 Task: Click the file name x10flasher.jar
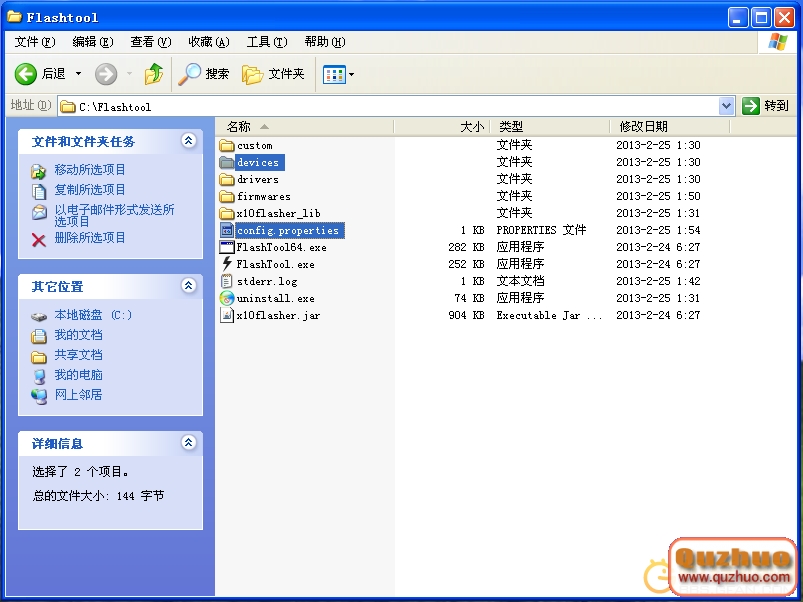[x=279, y=315]
